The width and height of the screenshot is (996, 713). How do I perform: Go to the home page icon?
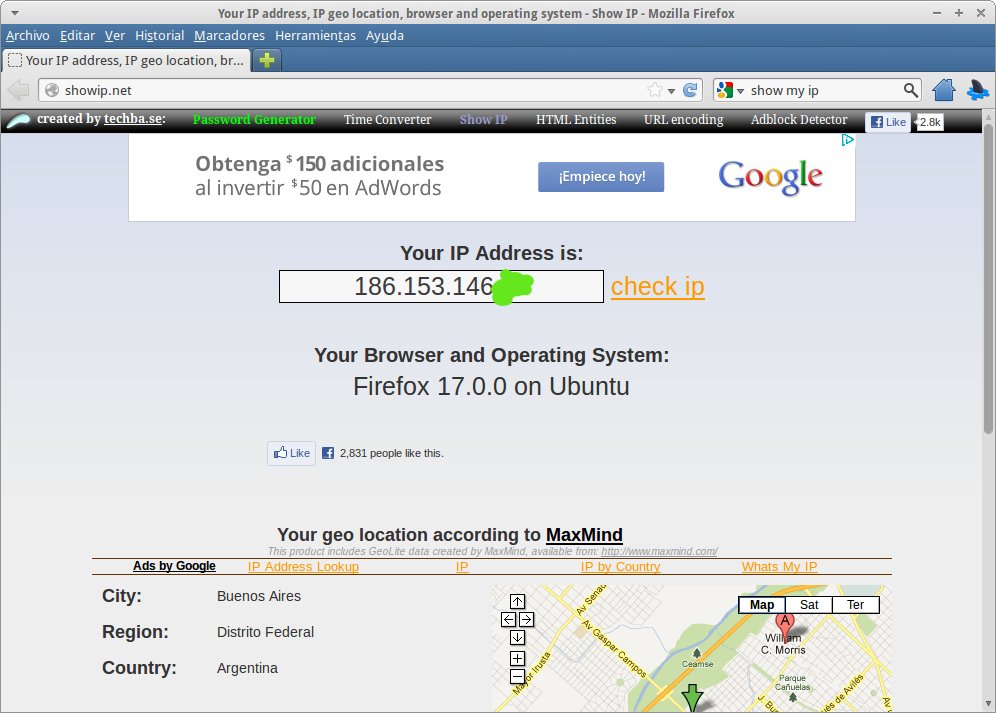[944, 90]
